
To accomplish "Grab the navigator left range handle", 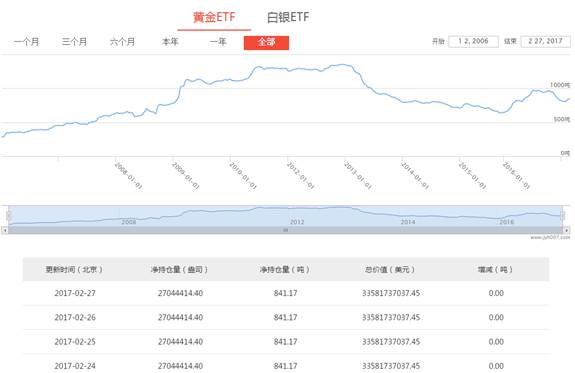I will 8,216.
